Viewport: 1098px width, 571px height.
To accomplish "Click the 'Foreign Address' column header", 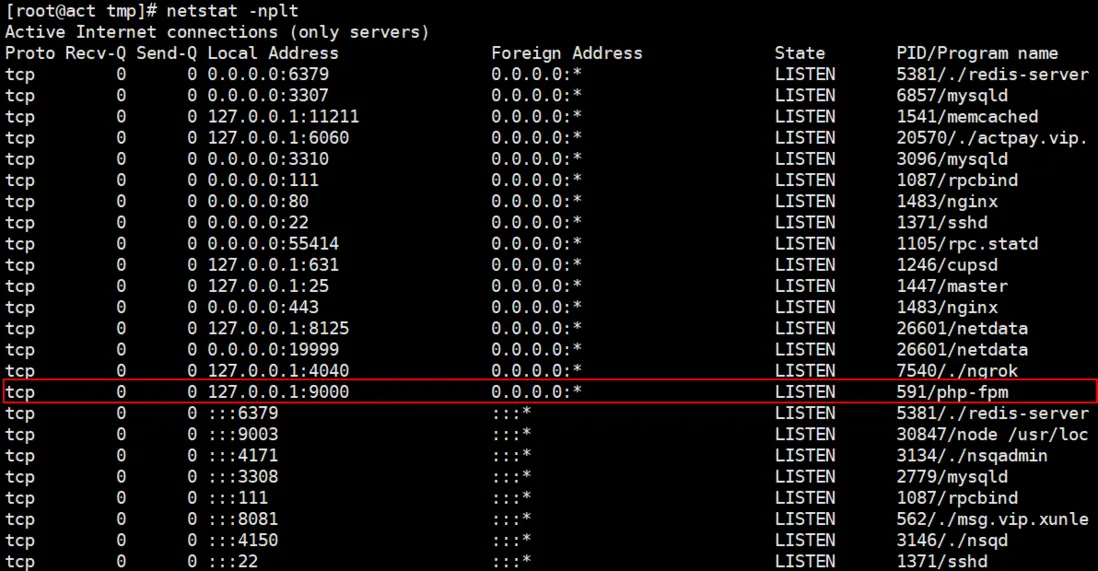I will (x=567, y=53).
